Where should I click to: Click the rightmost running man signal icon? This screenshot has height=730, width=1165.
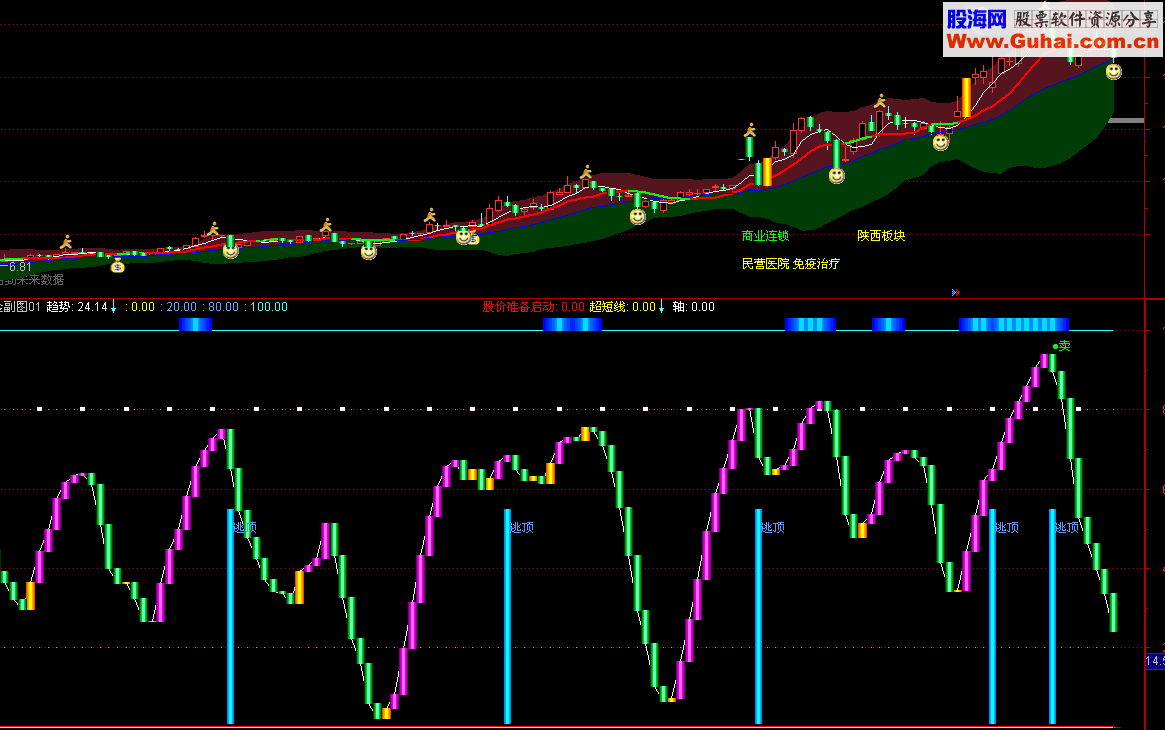pos(880,101)
